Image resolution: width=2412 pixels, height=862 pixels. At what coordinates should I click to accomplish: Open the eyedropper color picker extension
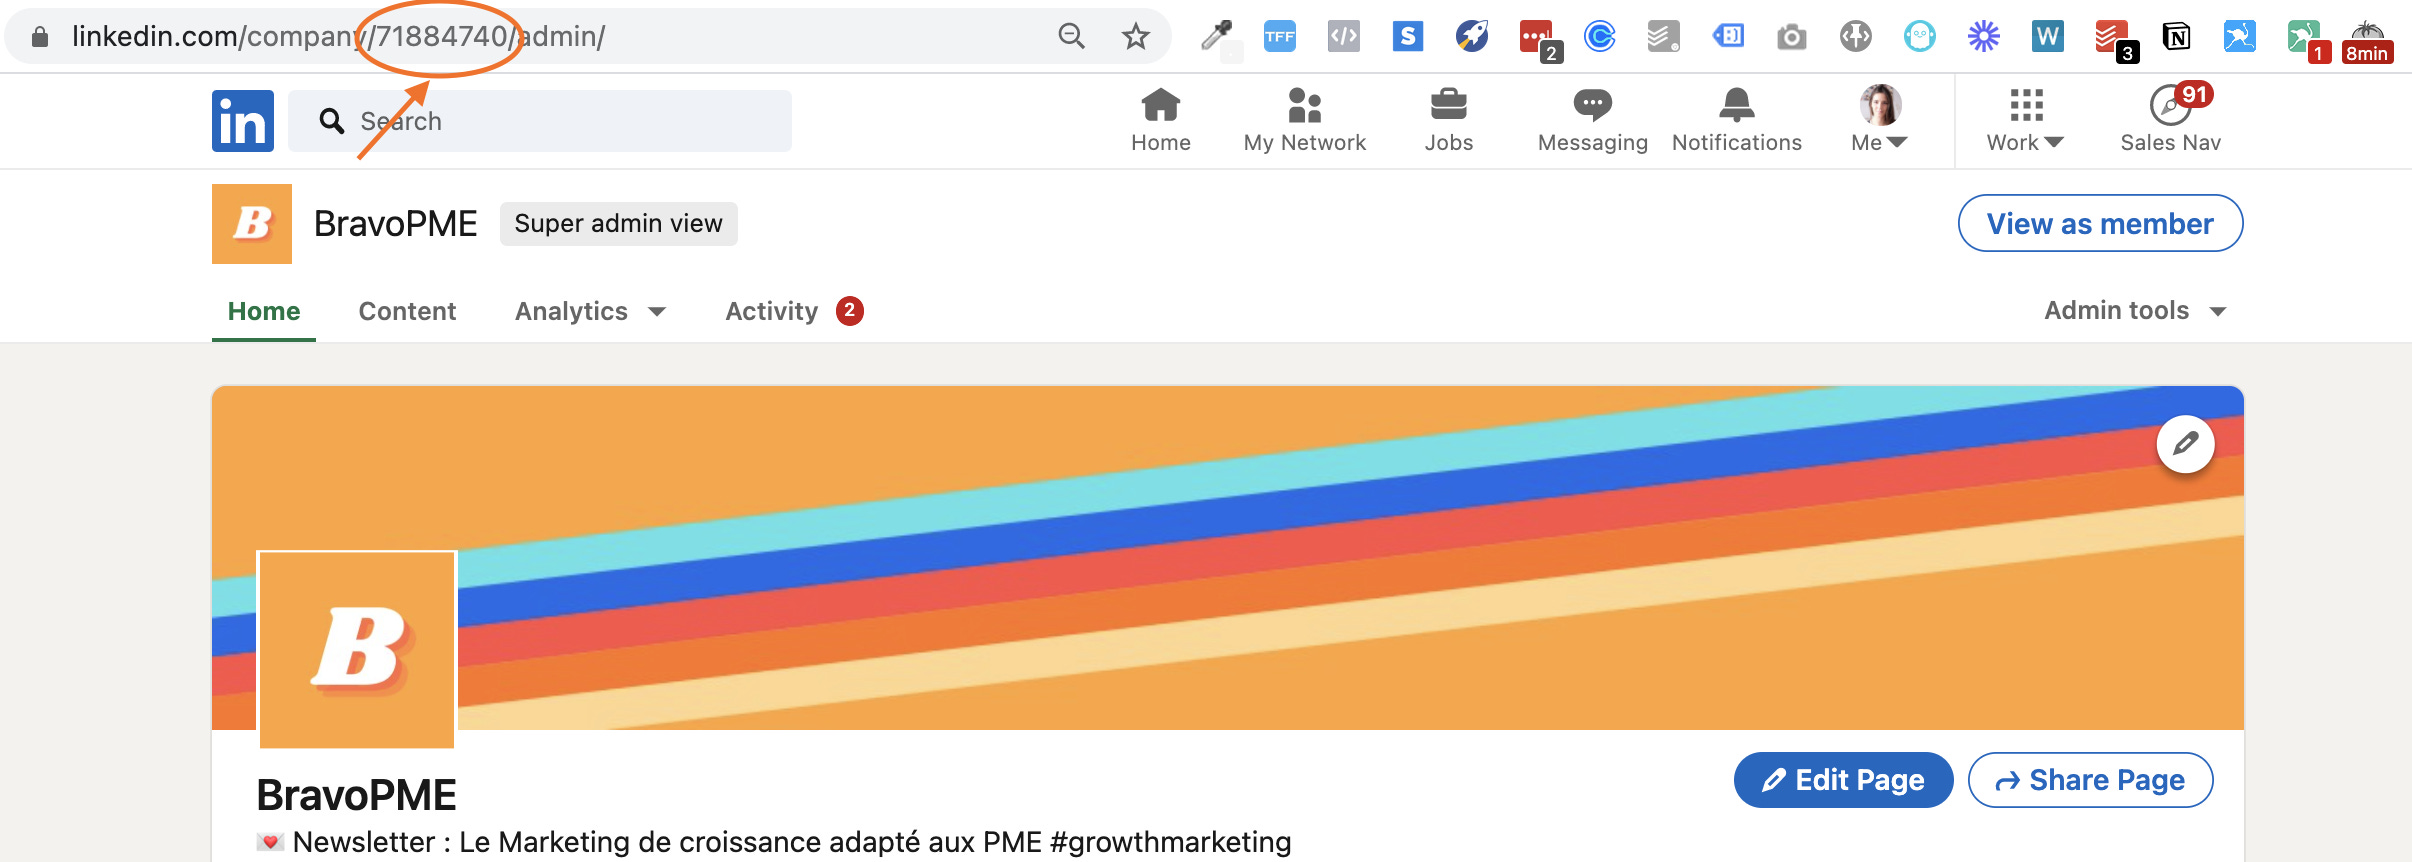(1216, 37)
